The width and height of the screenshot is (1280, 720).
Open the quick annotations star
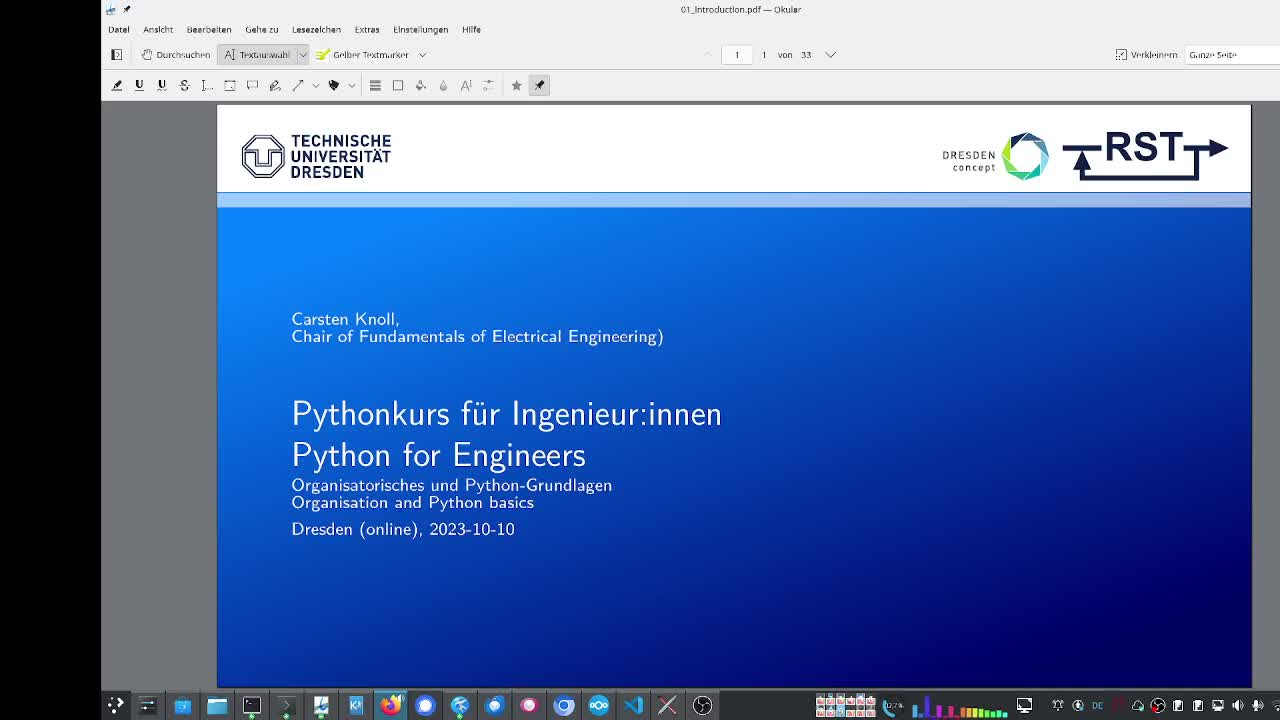pos(516,86)
